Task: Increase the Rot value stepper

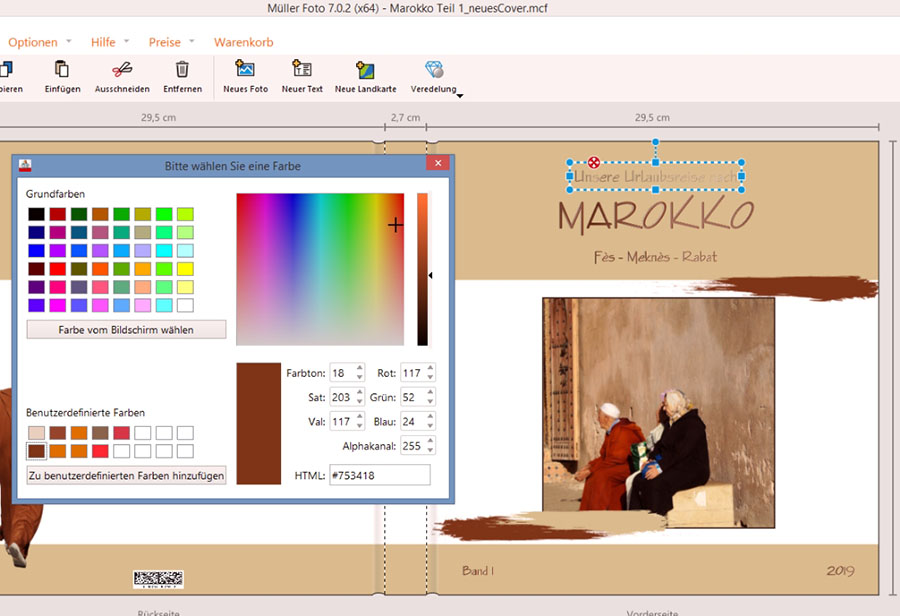Action: (430, 368)
